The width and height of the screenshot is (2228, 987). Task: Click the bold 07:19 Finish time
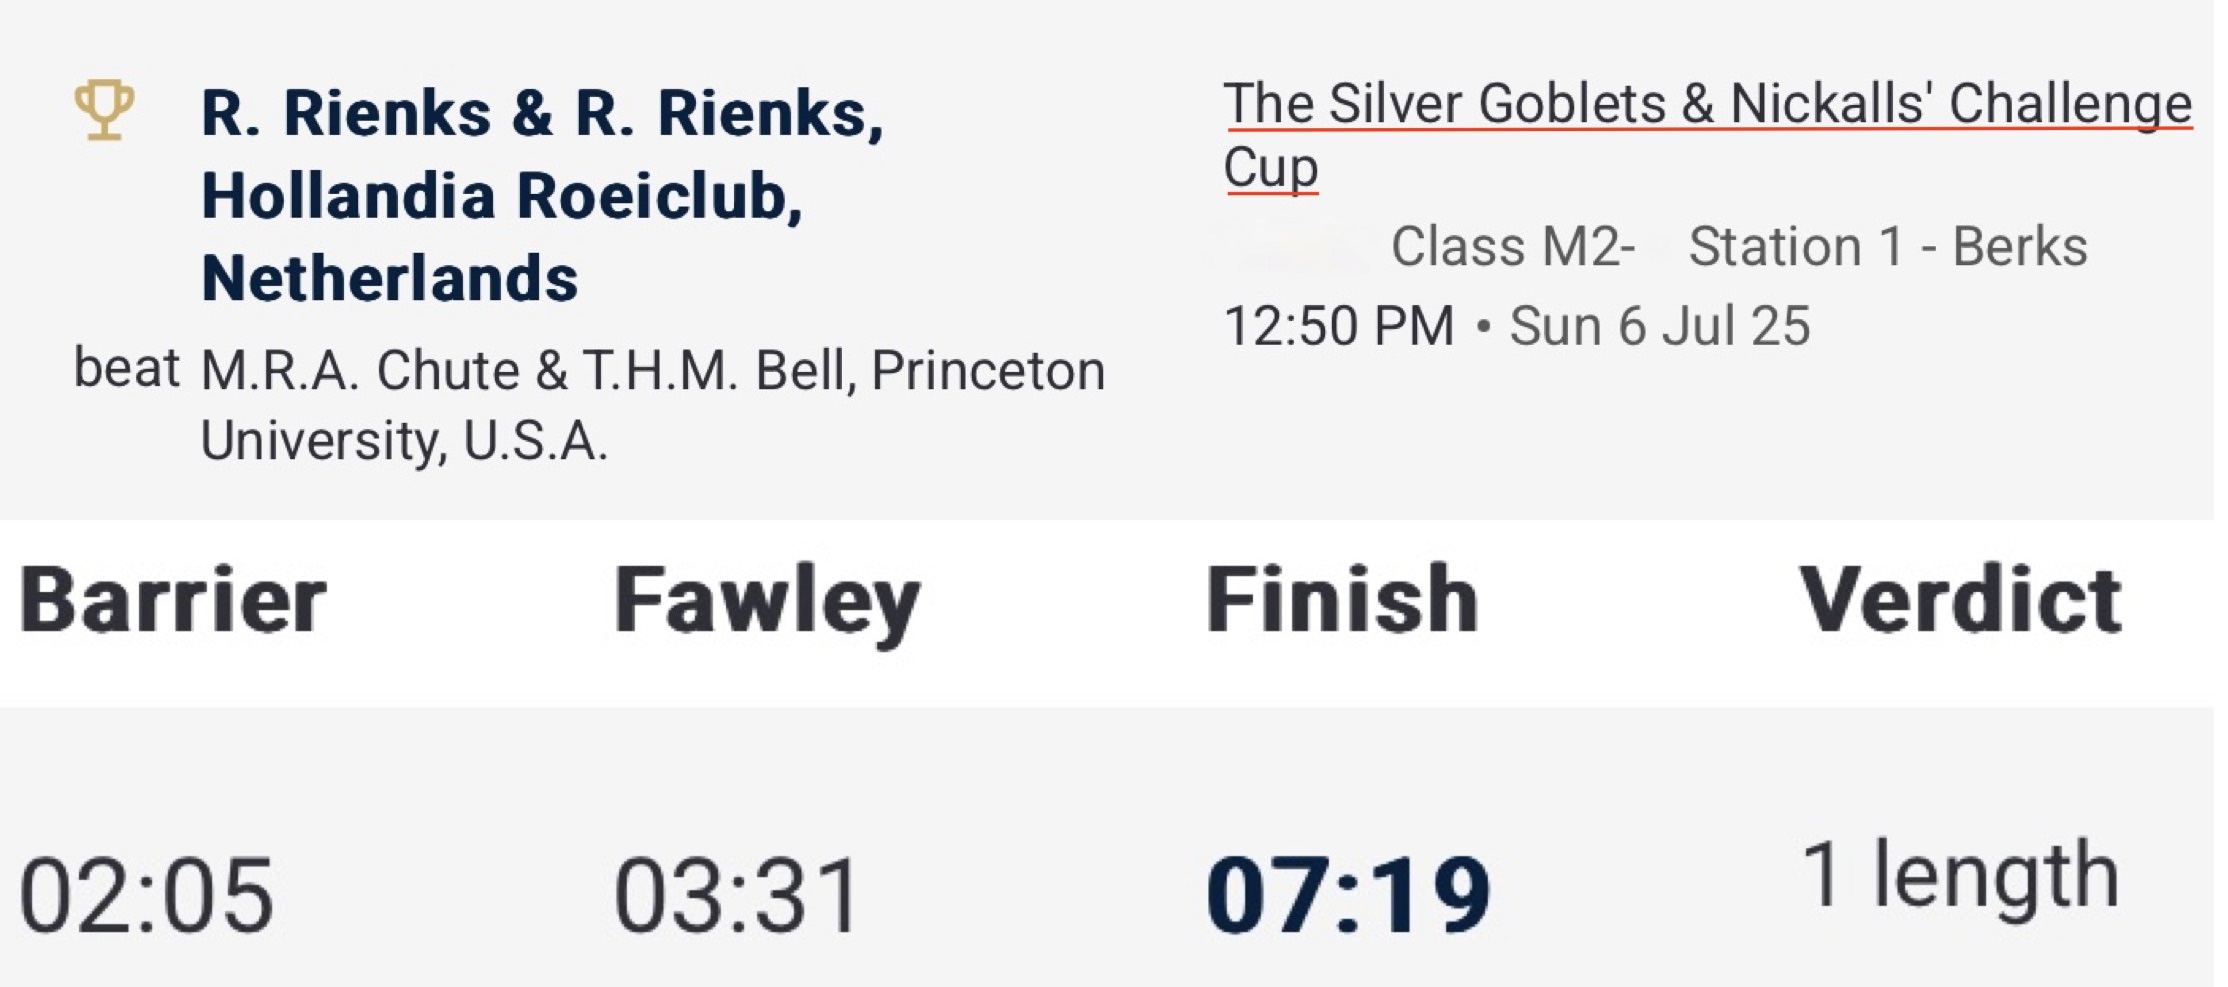(1348, 895)
